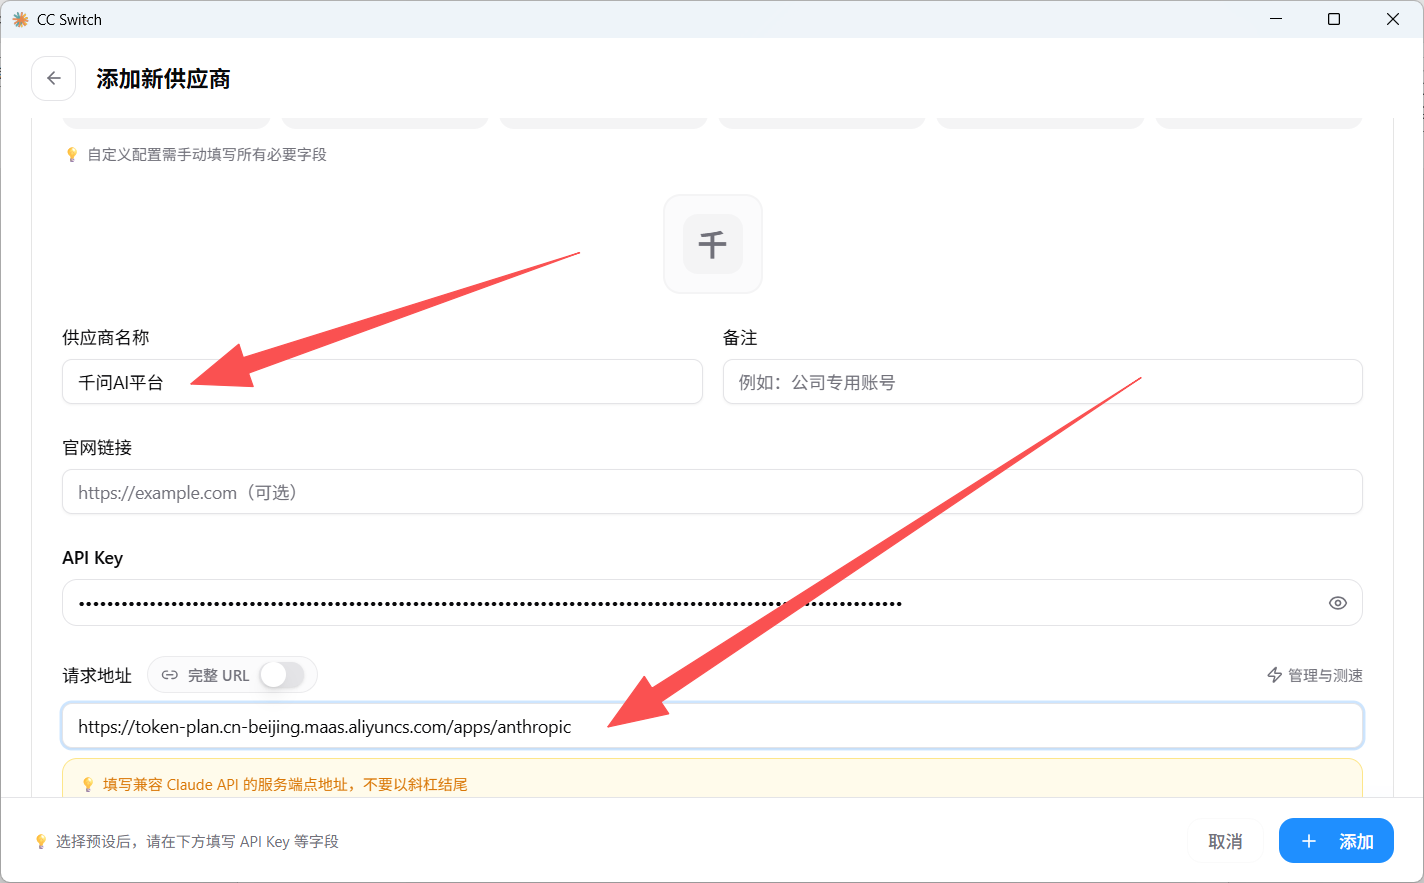Viewport: 1424px width, 883px height.
Task: Focus the 备注 input field
Action: [x=1042, y=382]
